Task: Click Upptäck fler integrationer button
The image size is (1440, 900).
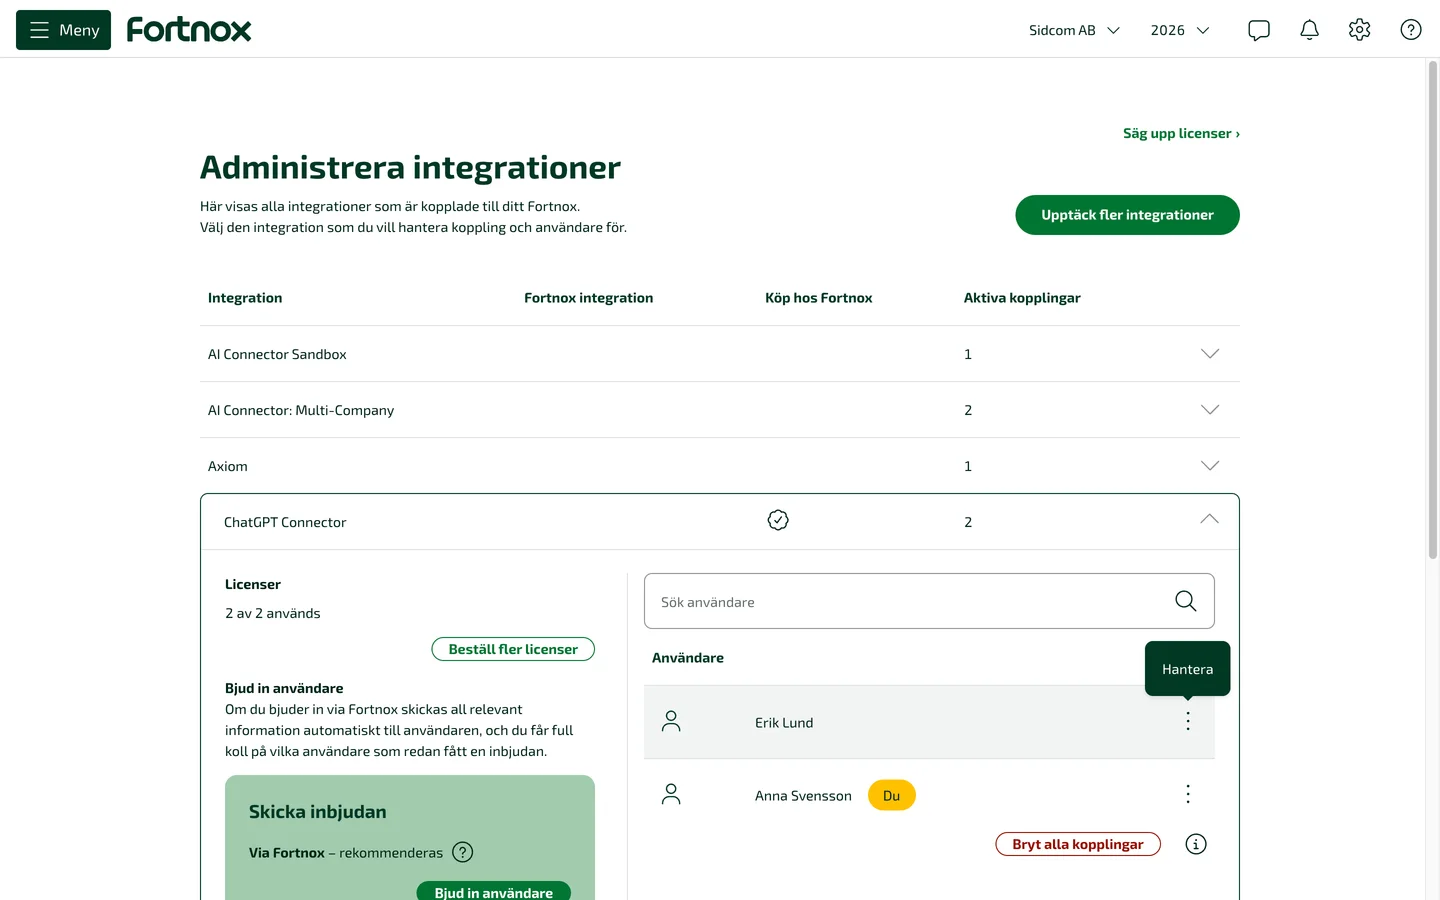Action: point(1127,215)
